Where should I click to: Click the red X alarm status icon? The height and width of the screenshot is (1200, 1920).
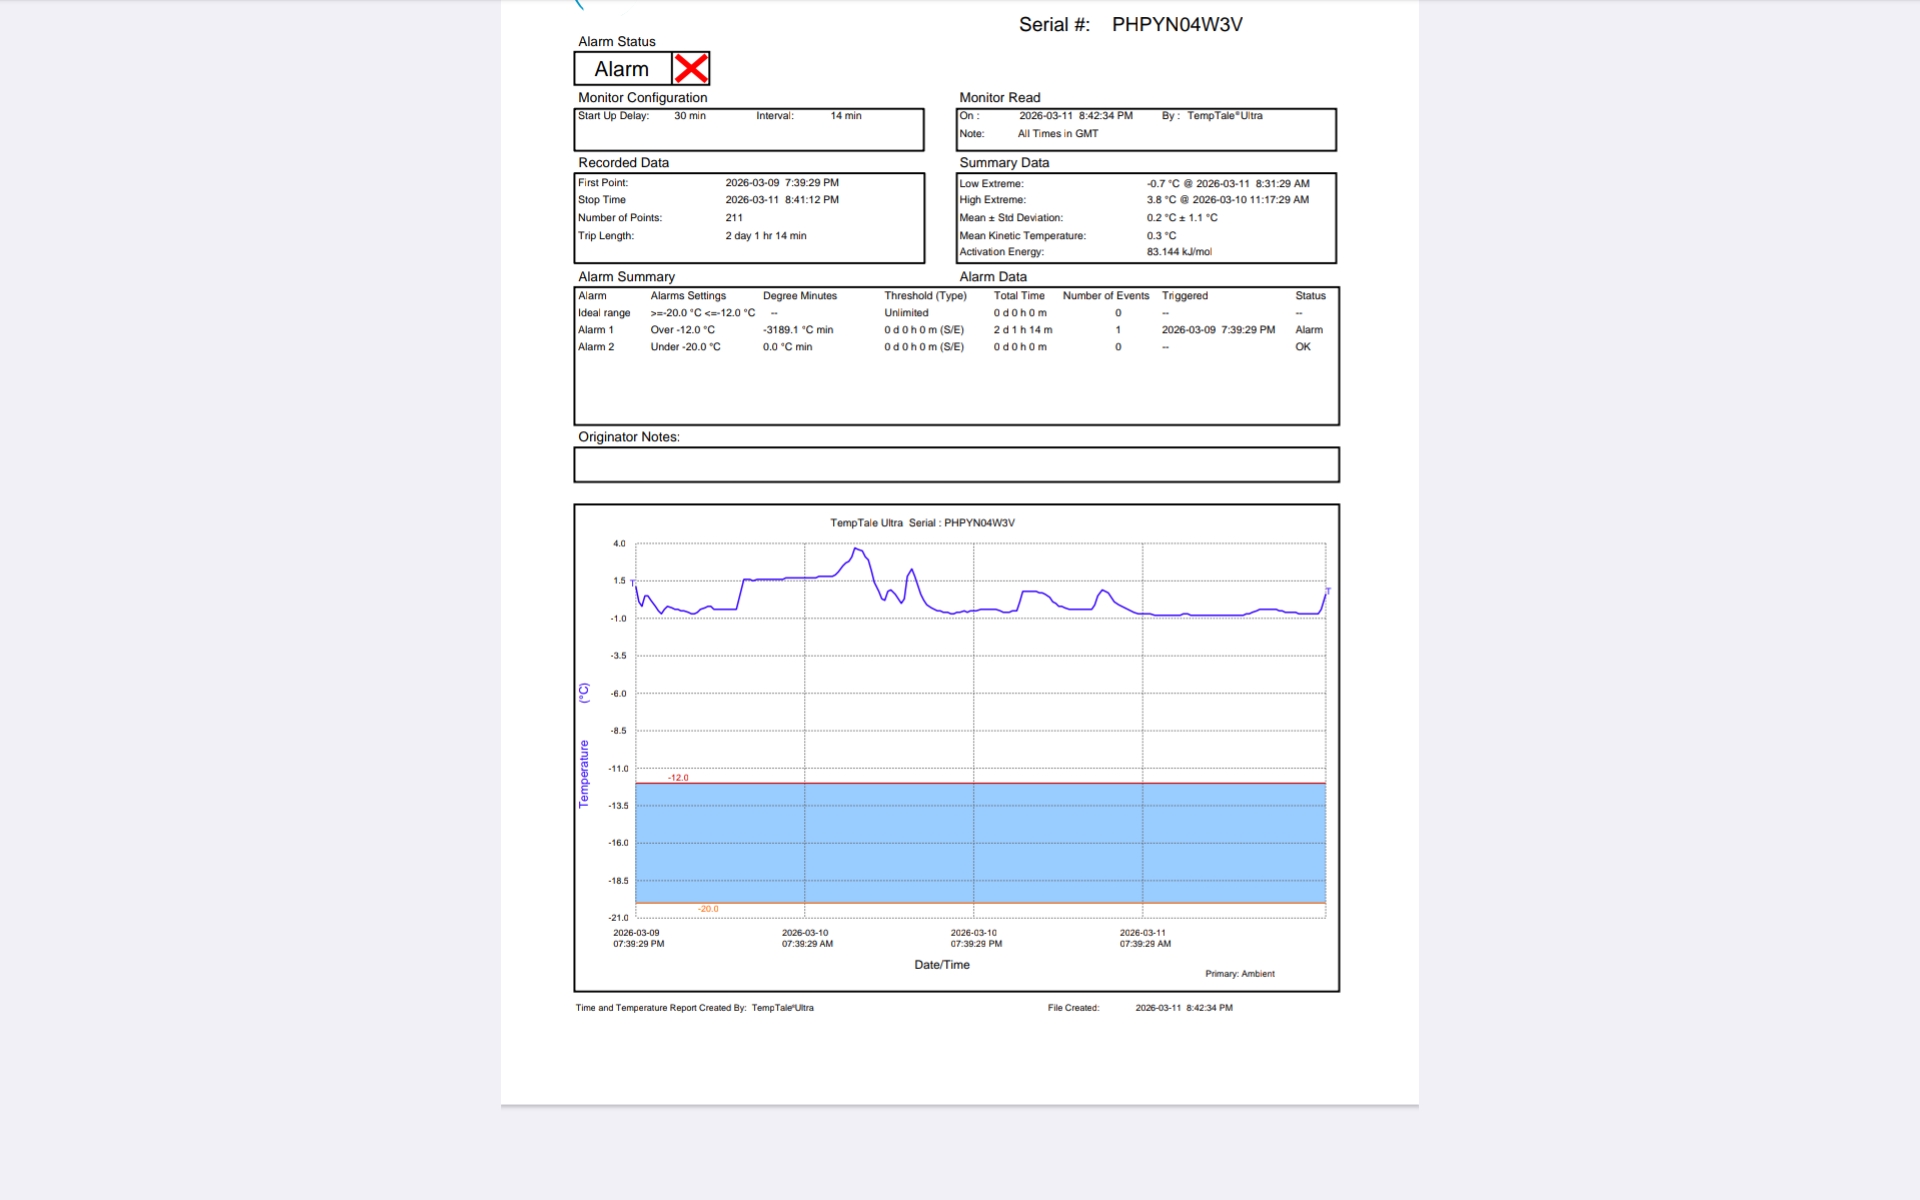pos(691,69)
